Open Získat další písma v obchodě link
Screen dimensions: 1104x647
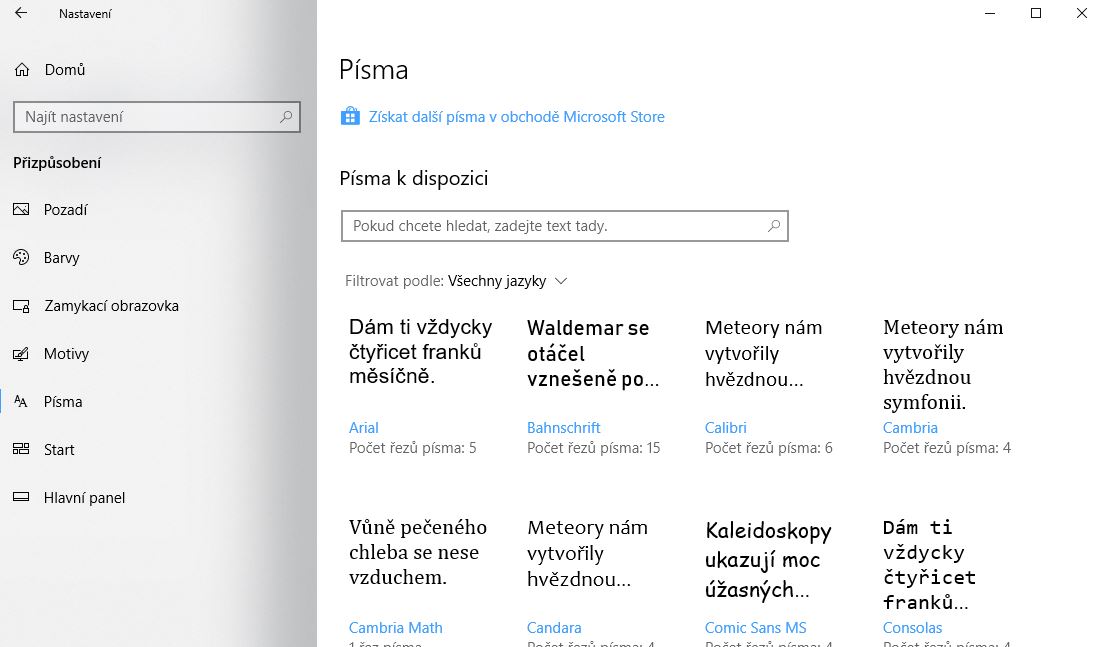pyautogui.click(x=517, y=117)
